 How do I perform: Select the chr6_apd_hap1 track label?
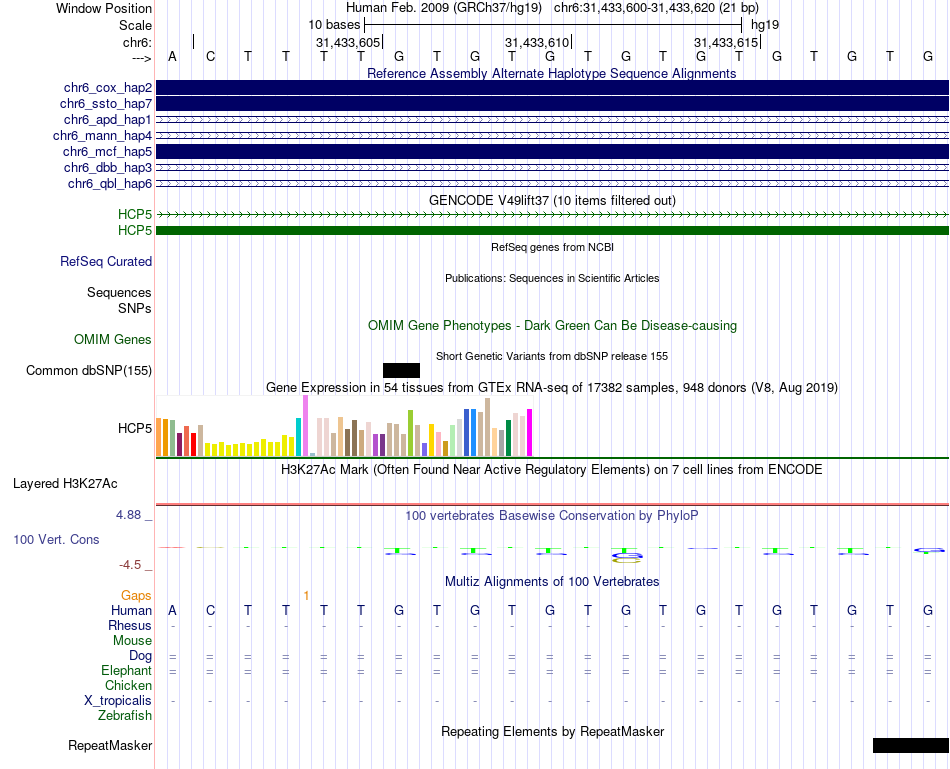(108, 119)
